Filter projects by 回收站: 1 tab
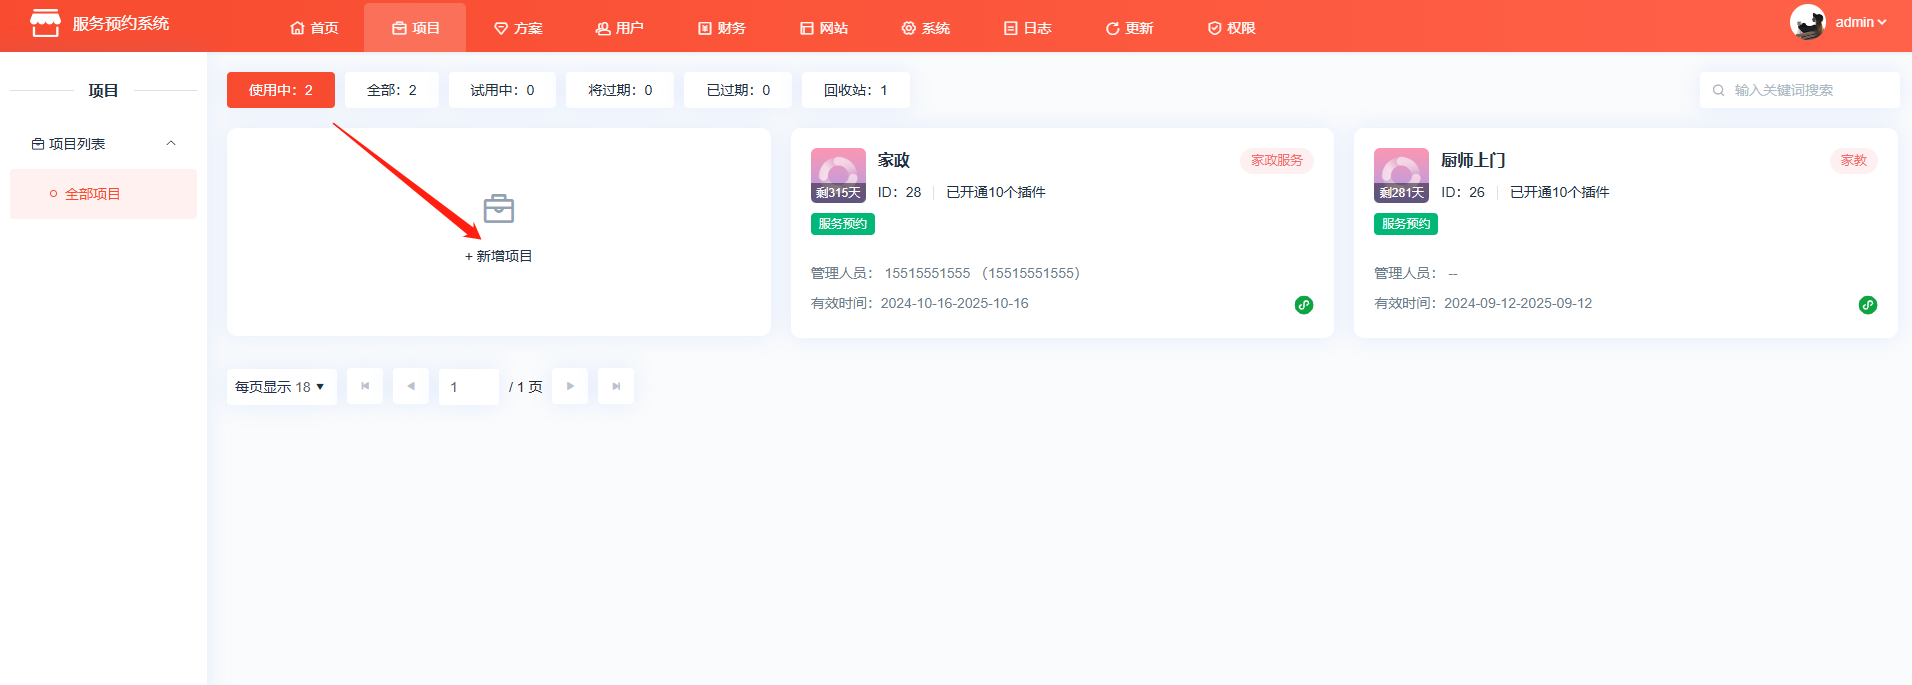The width and height of the screenshot is (1912, 685). (855, 90)
